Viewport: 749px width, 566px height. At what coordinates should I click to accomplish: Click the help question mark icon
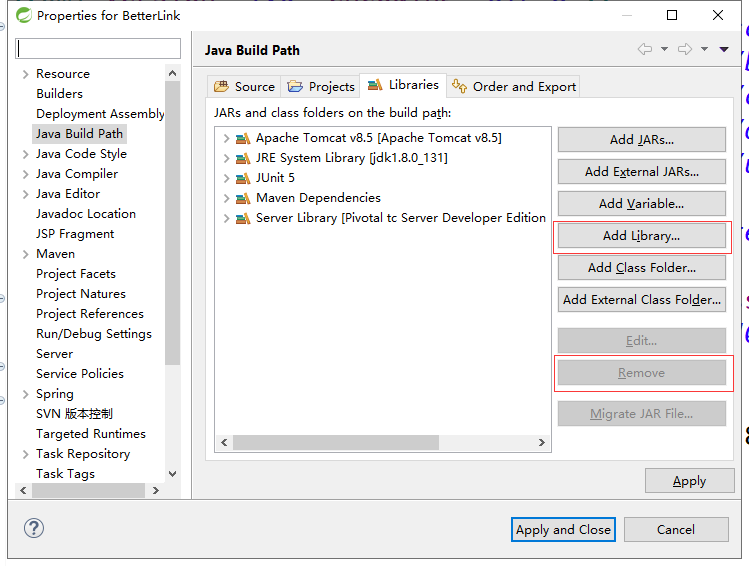click(34, 528)
